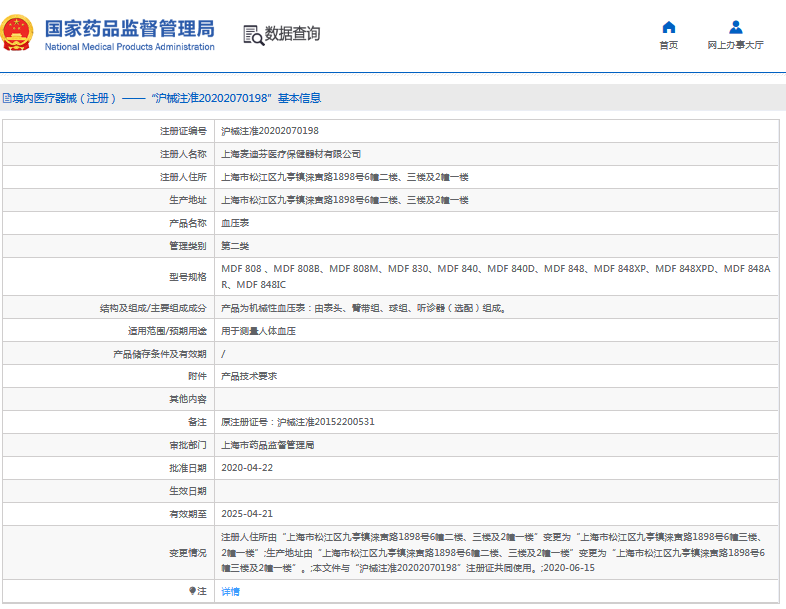Image resolution: width=786 pixels, height=609 pixels.
Task: Click the 生产地址 address value
Action: tap(345, 200)
